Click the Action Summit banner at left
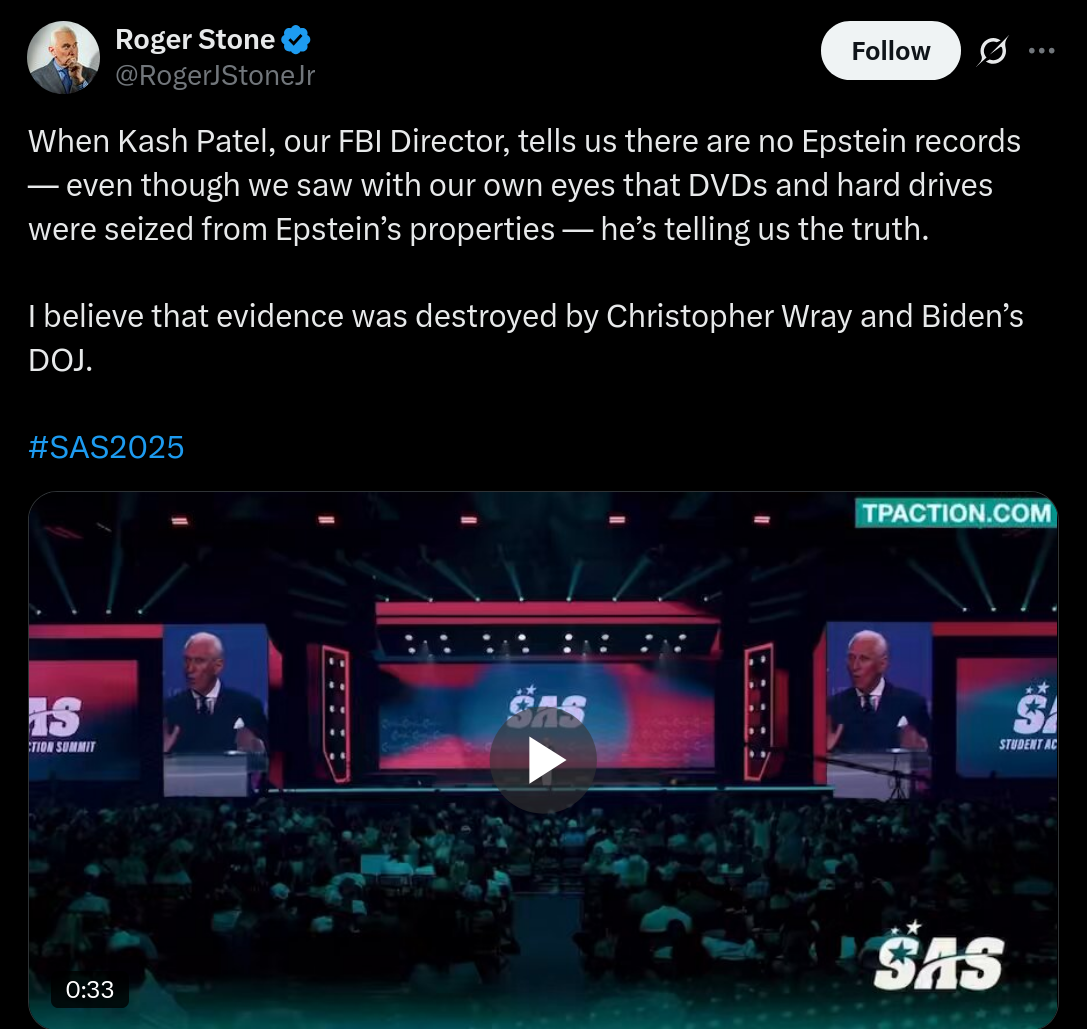 (83, 719)
